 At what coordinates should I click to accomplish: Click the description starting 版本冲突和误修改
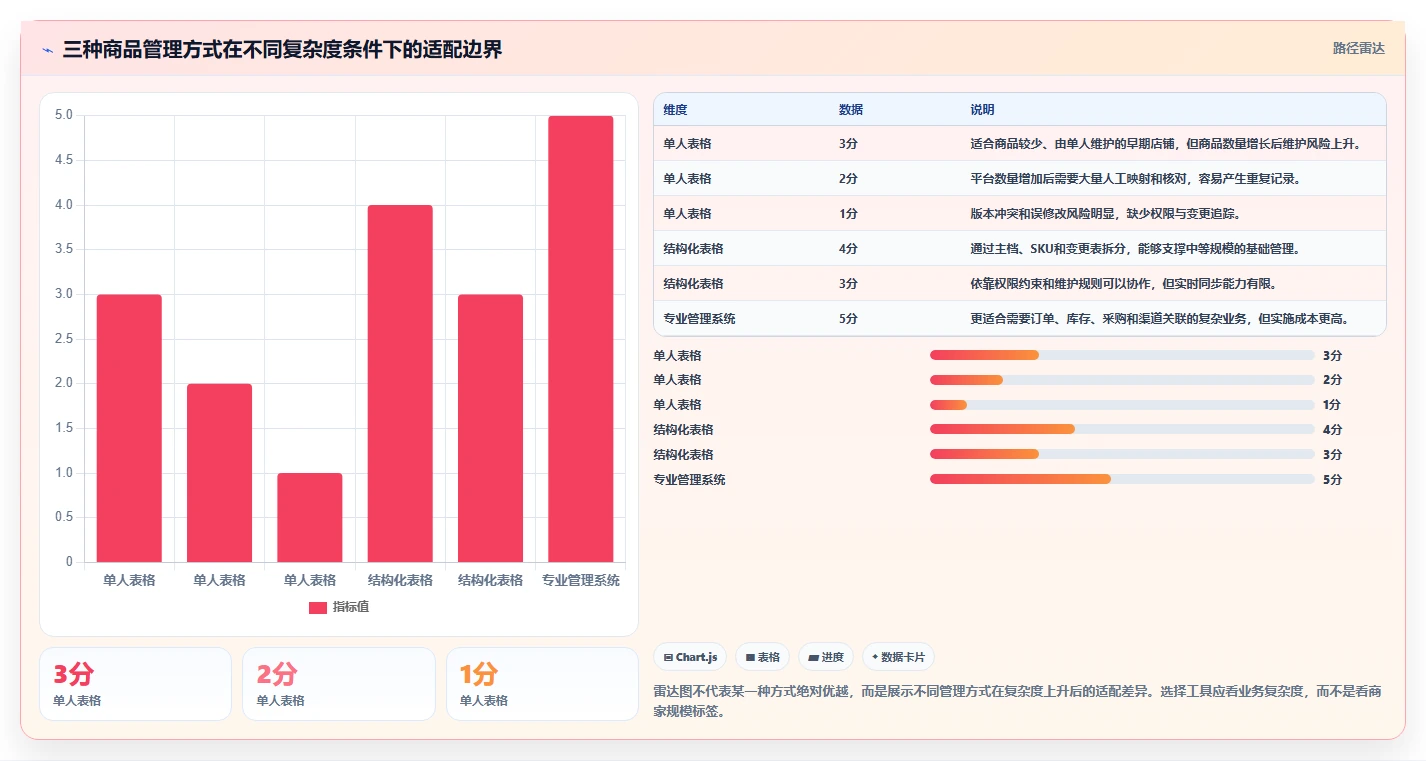(1105, 214)
